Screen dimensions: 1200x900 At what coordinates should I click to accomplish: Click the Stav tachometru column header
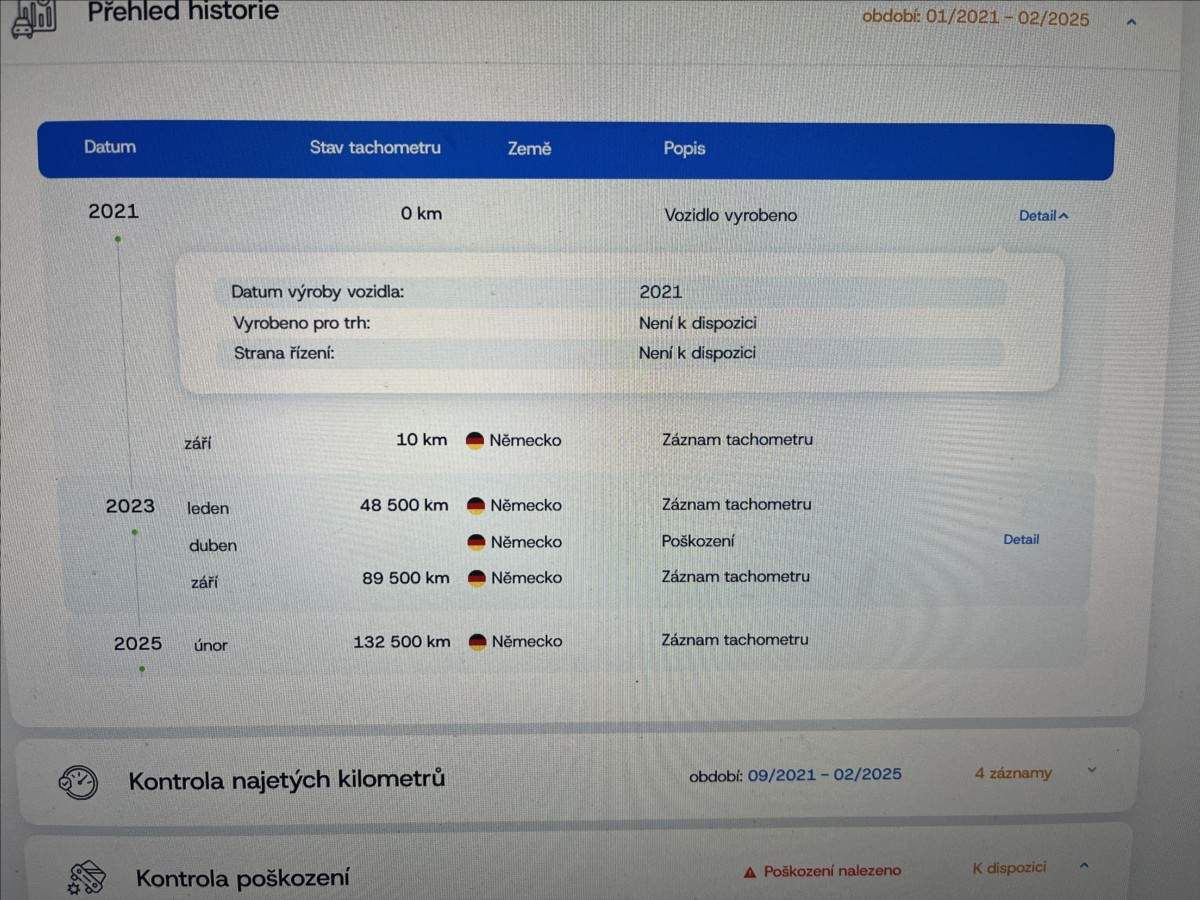tap(375, 148)
